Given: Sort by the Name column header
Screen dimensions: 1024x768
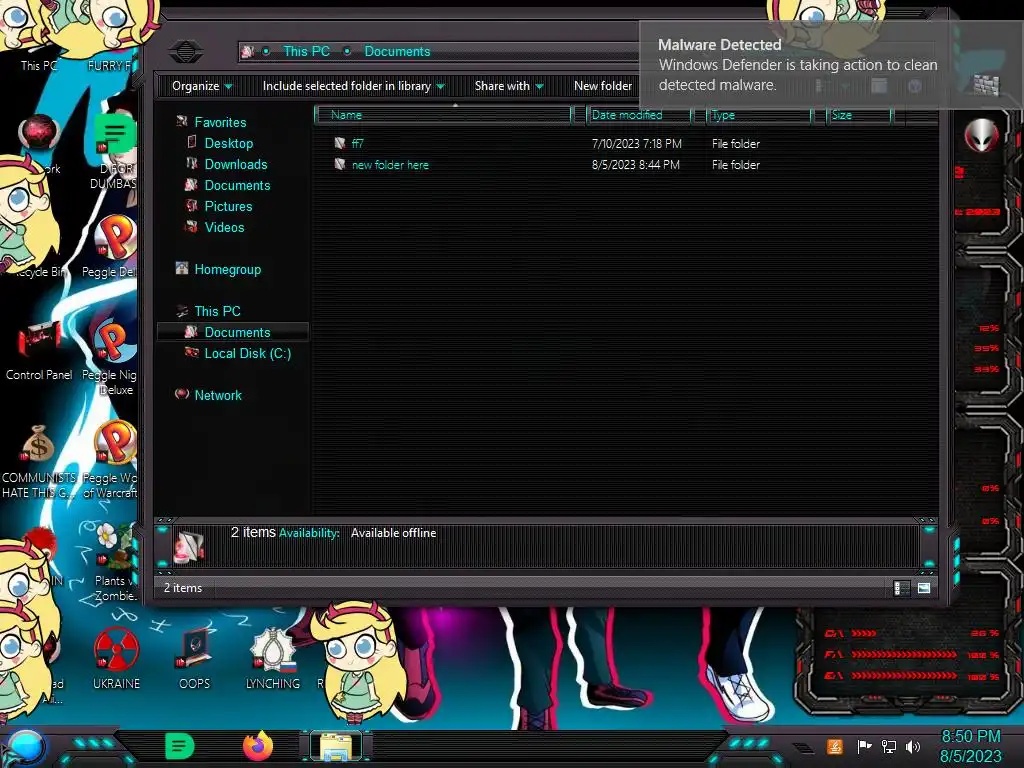Looking at the screenshot, I should point(443,115).
